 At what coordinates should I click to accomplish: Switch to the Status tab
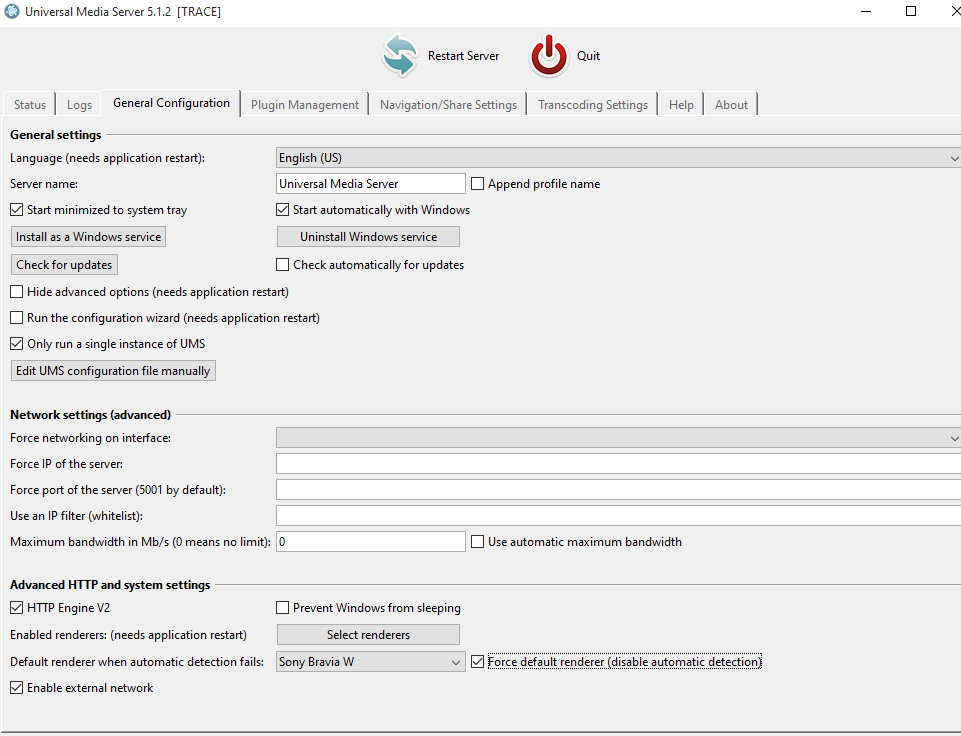pos(29,105)
